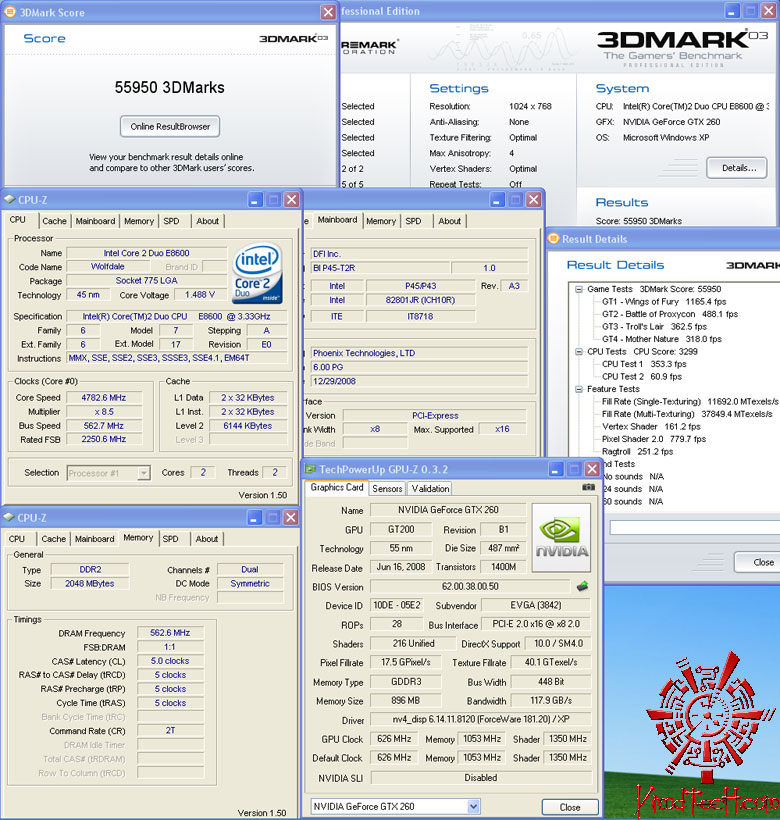Collapse the Feature Tests tree node

coord(579,389)
